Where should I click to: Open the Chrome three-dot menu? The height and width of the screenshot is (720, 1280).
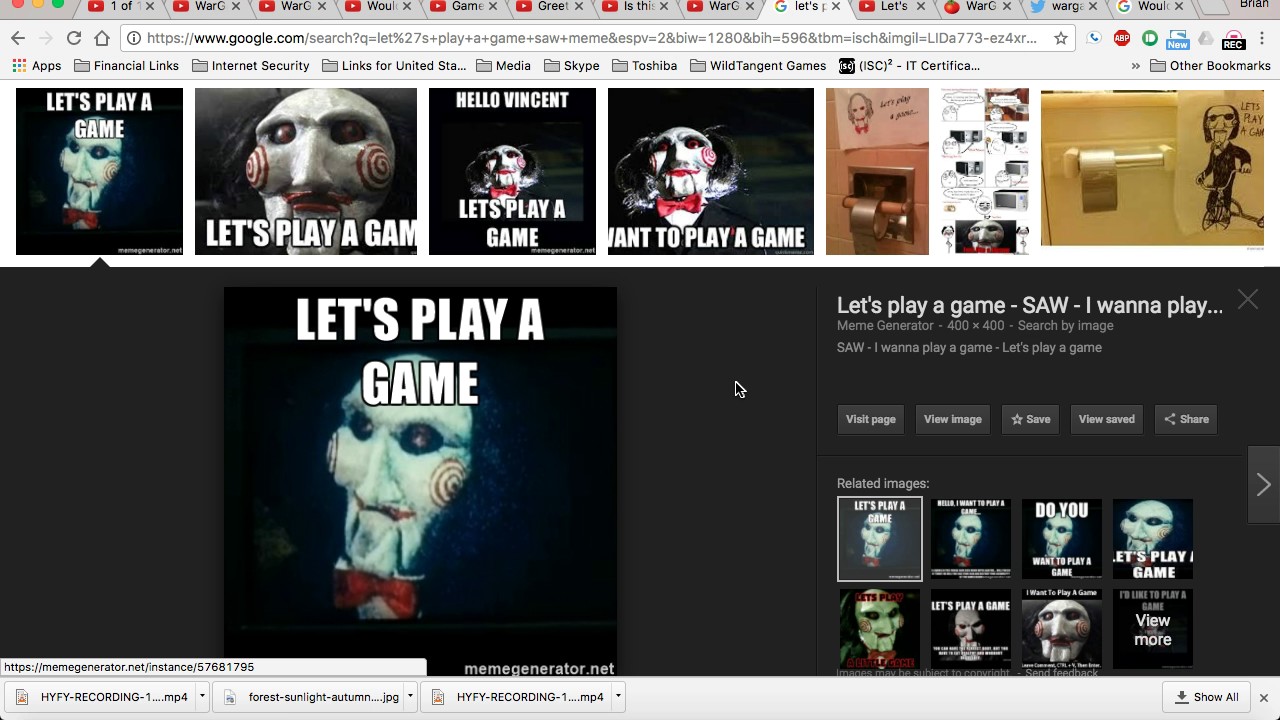click(1262, 39)
